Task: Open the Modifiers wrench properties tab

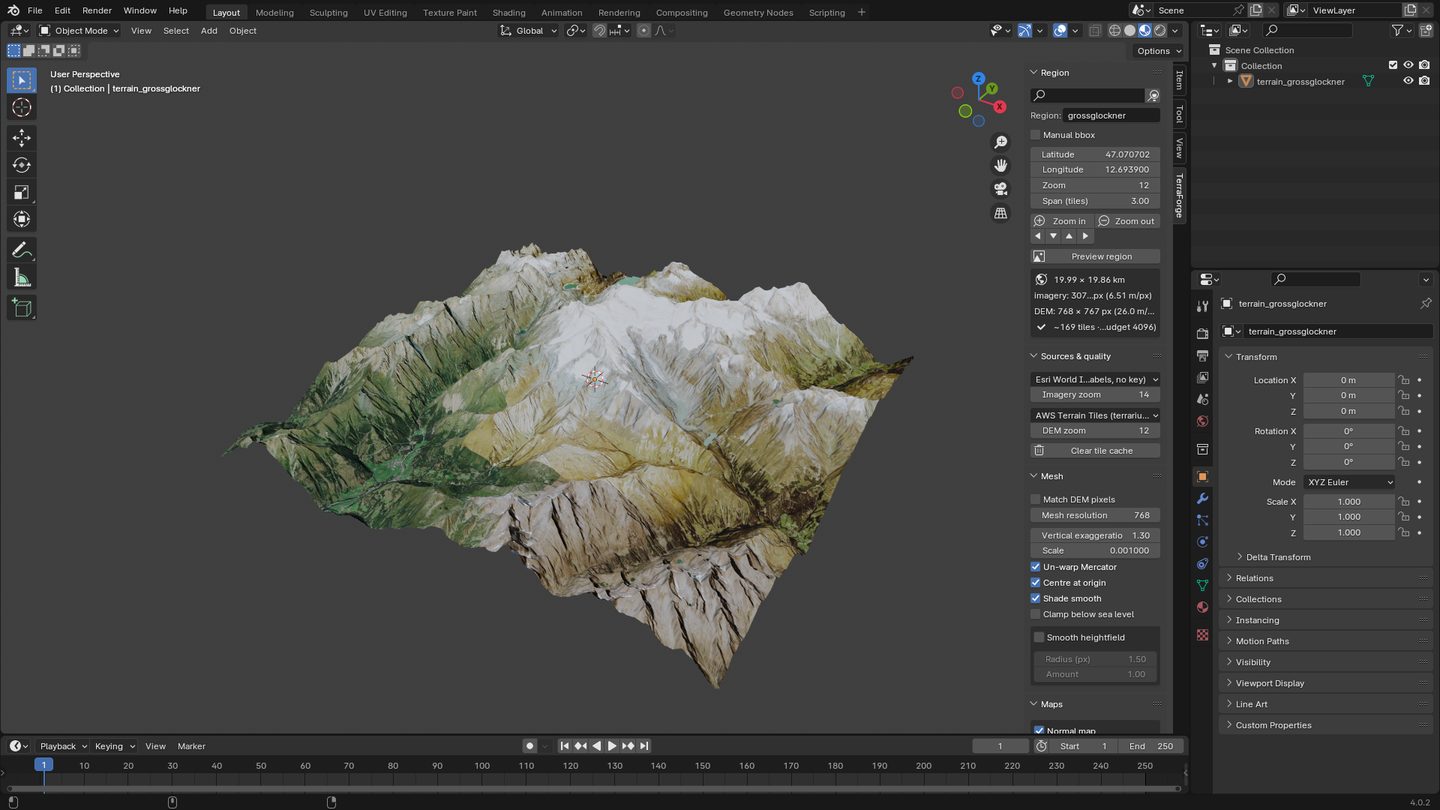Action: pos(1202,498)
